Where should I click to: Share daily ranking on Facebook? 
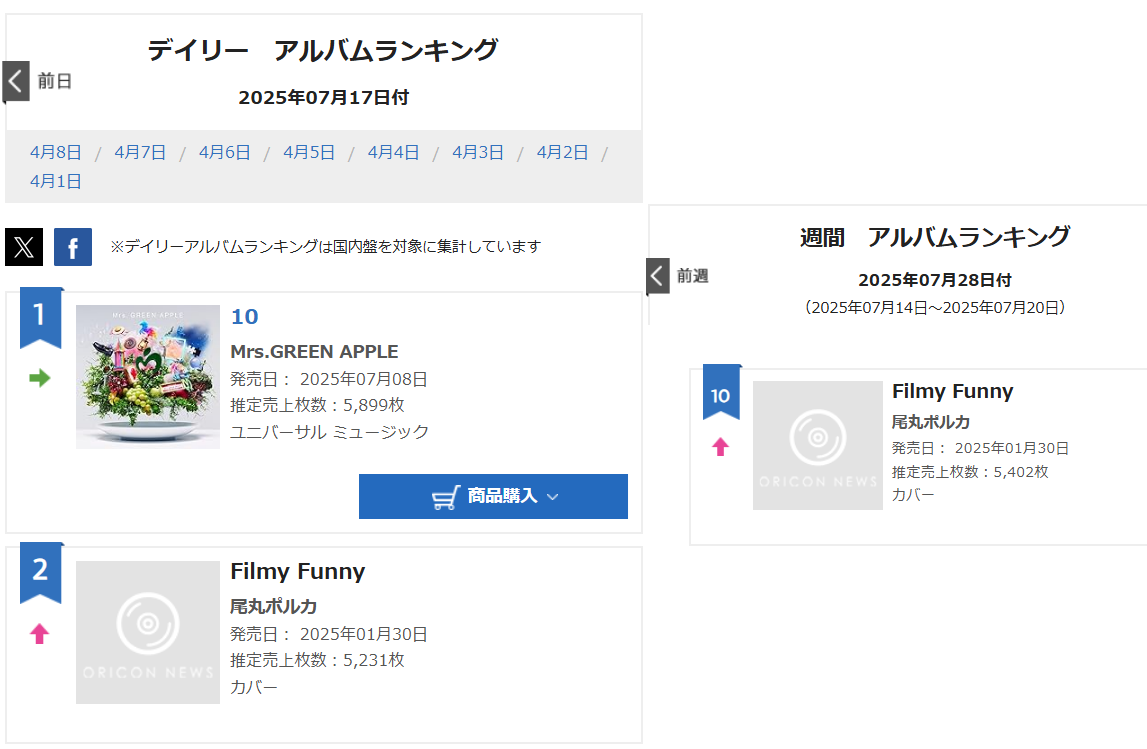73,246
